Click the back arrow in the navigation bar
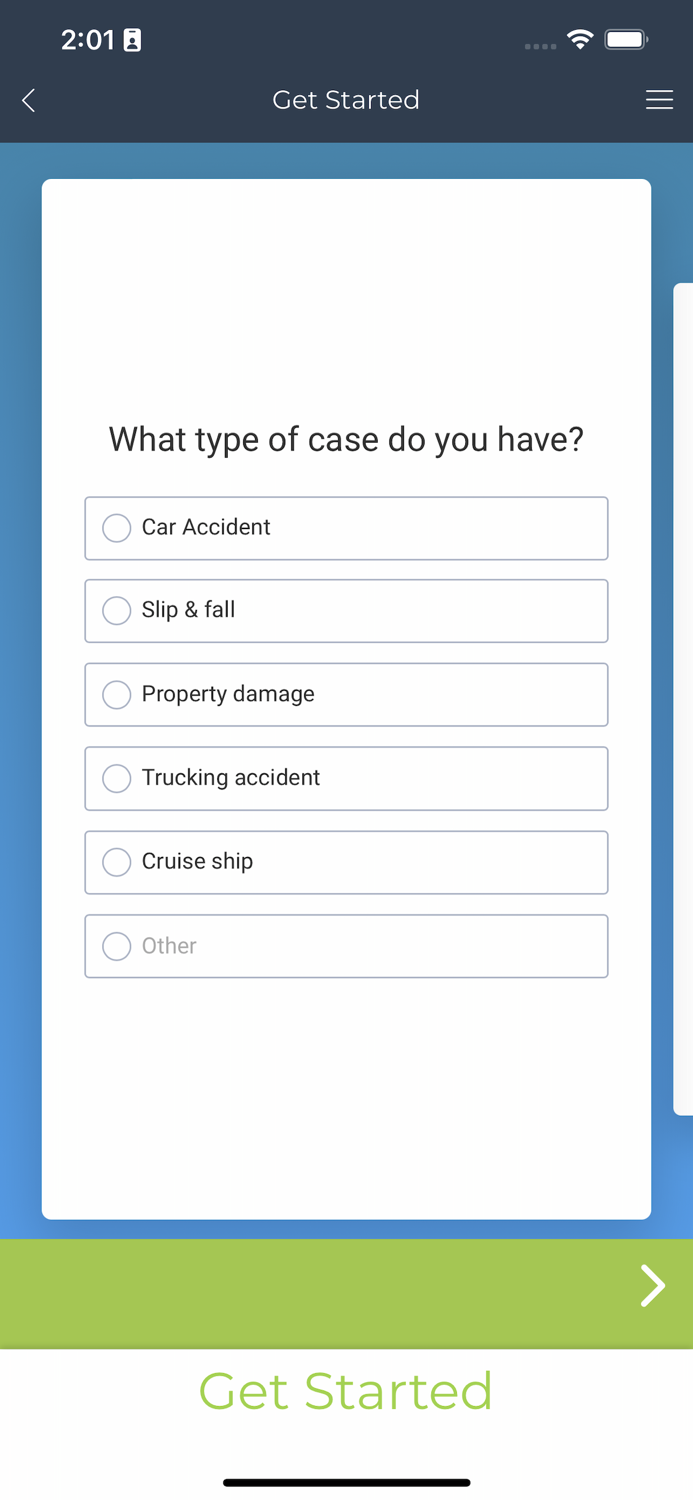This screenshot has width=693, height=1500. click(28, 100)
